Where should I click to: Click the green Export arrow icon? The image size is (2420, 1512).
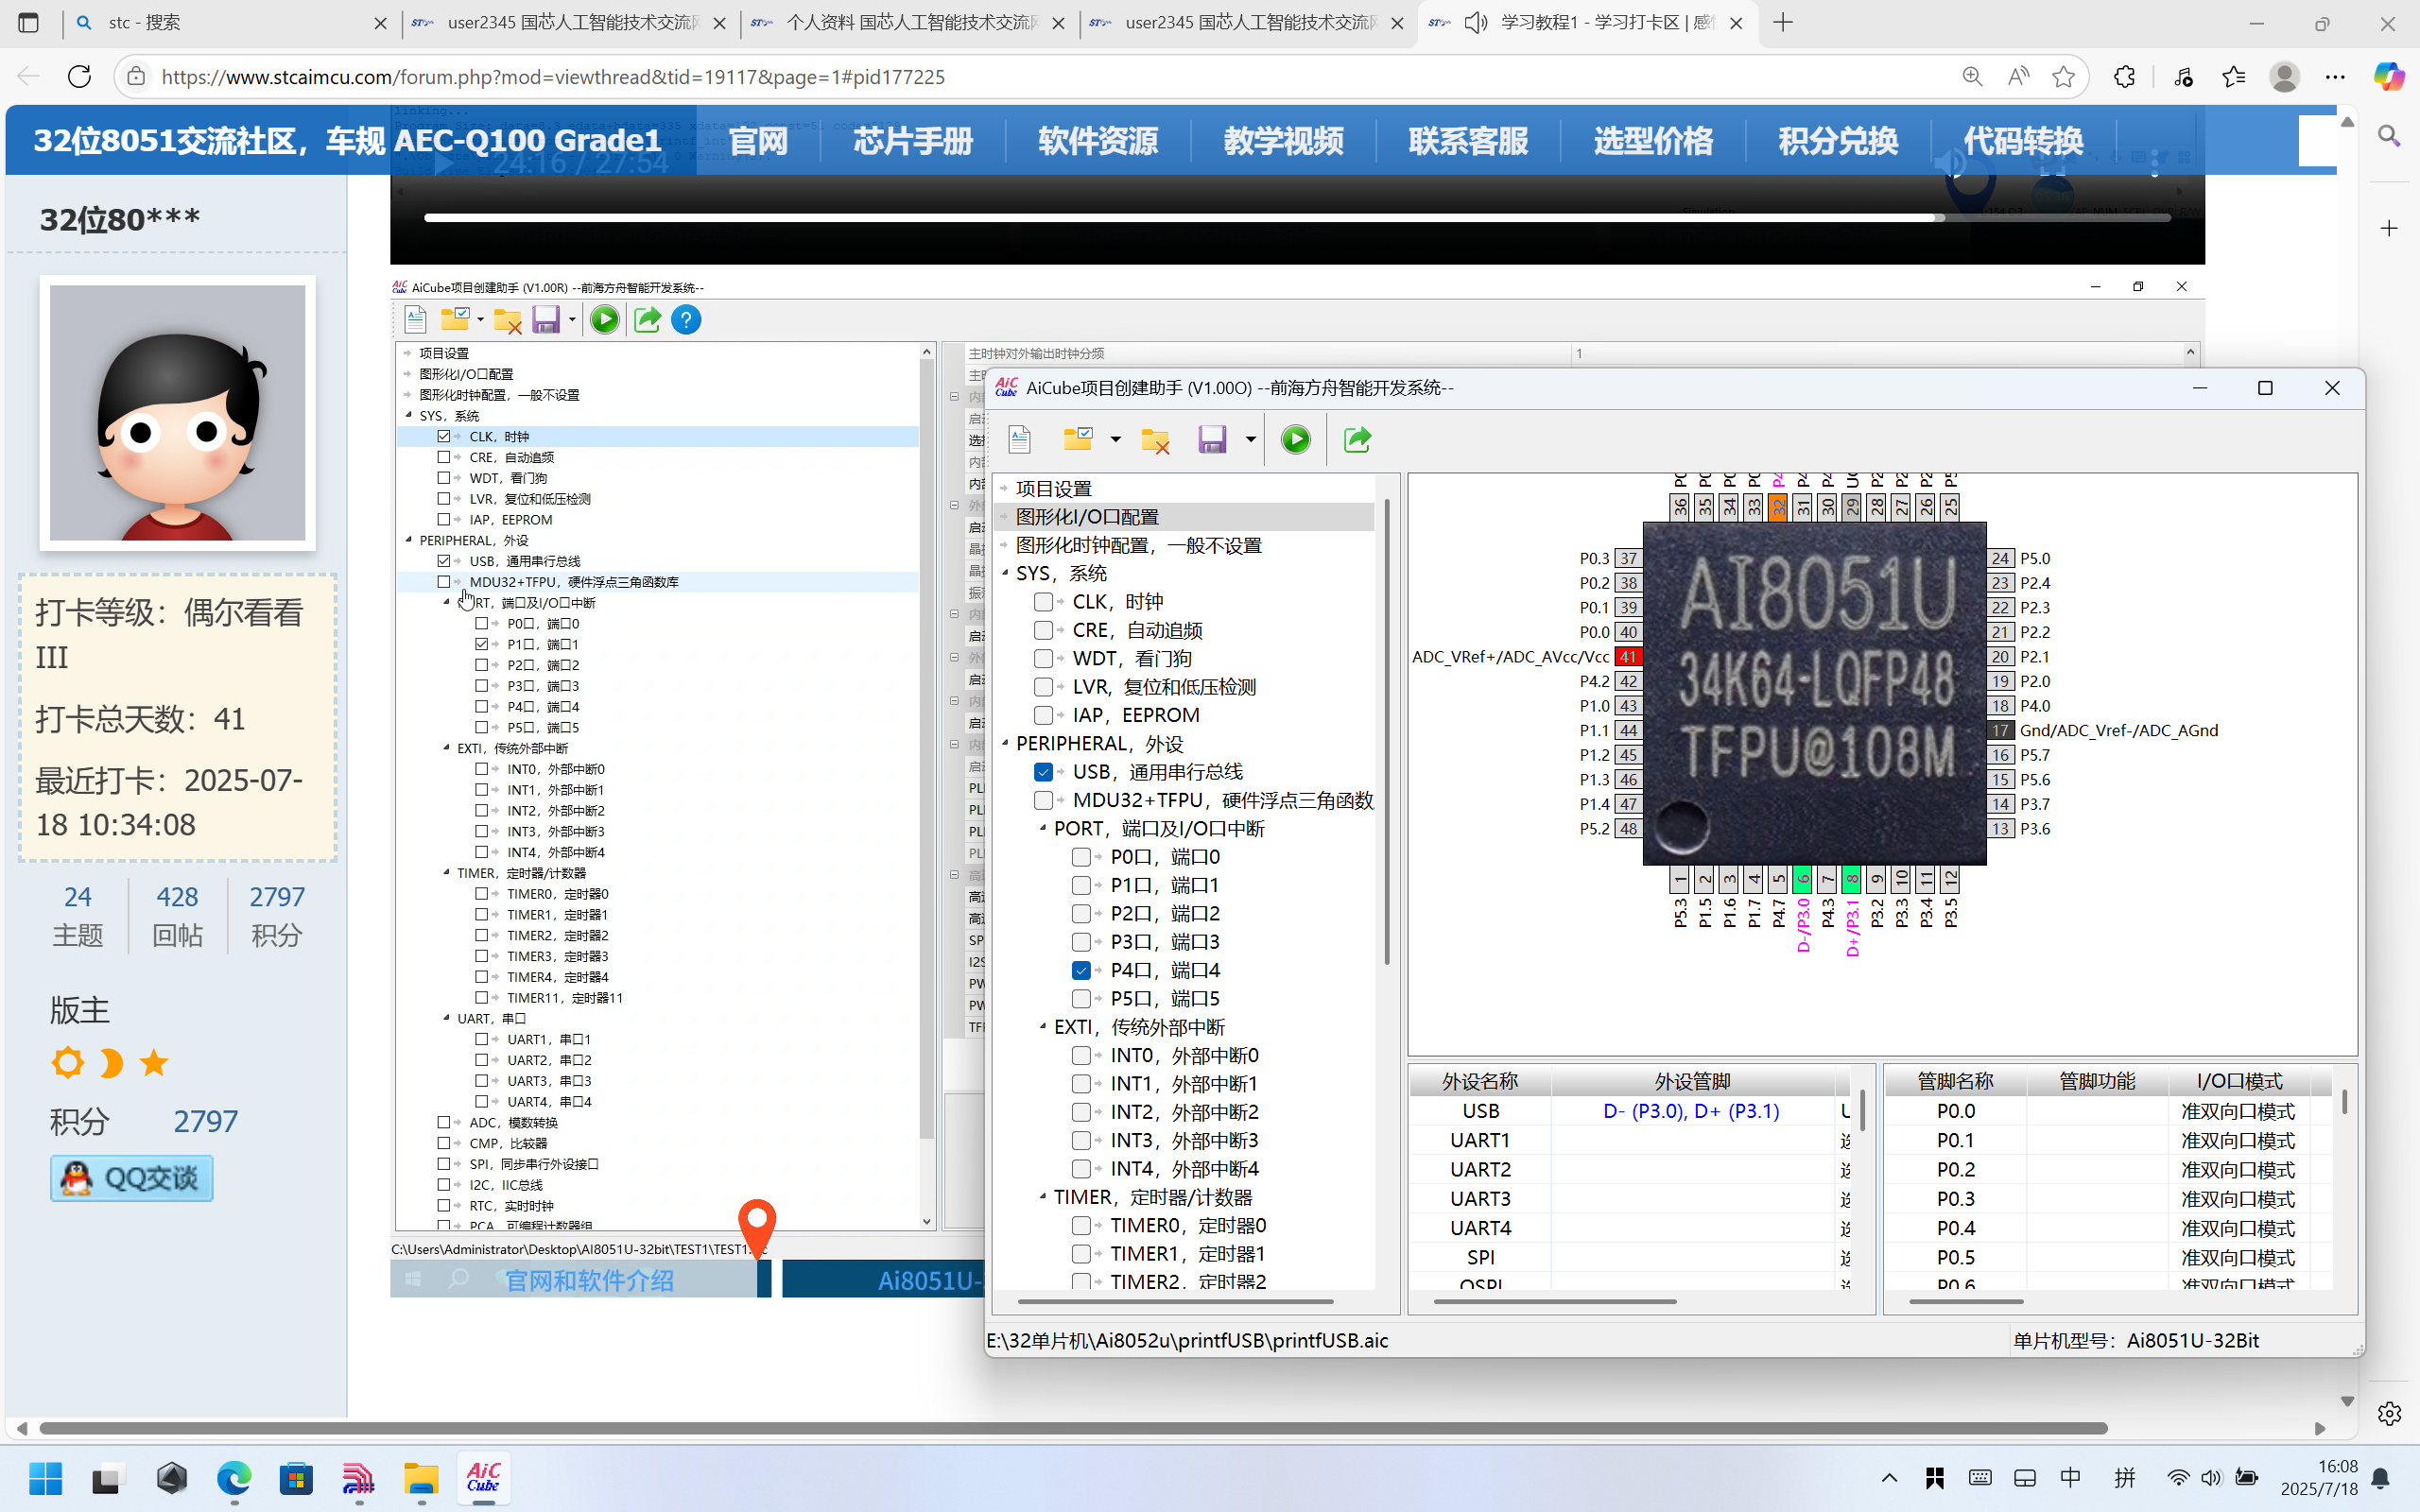click(x=1356, y=439)
